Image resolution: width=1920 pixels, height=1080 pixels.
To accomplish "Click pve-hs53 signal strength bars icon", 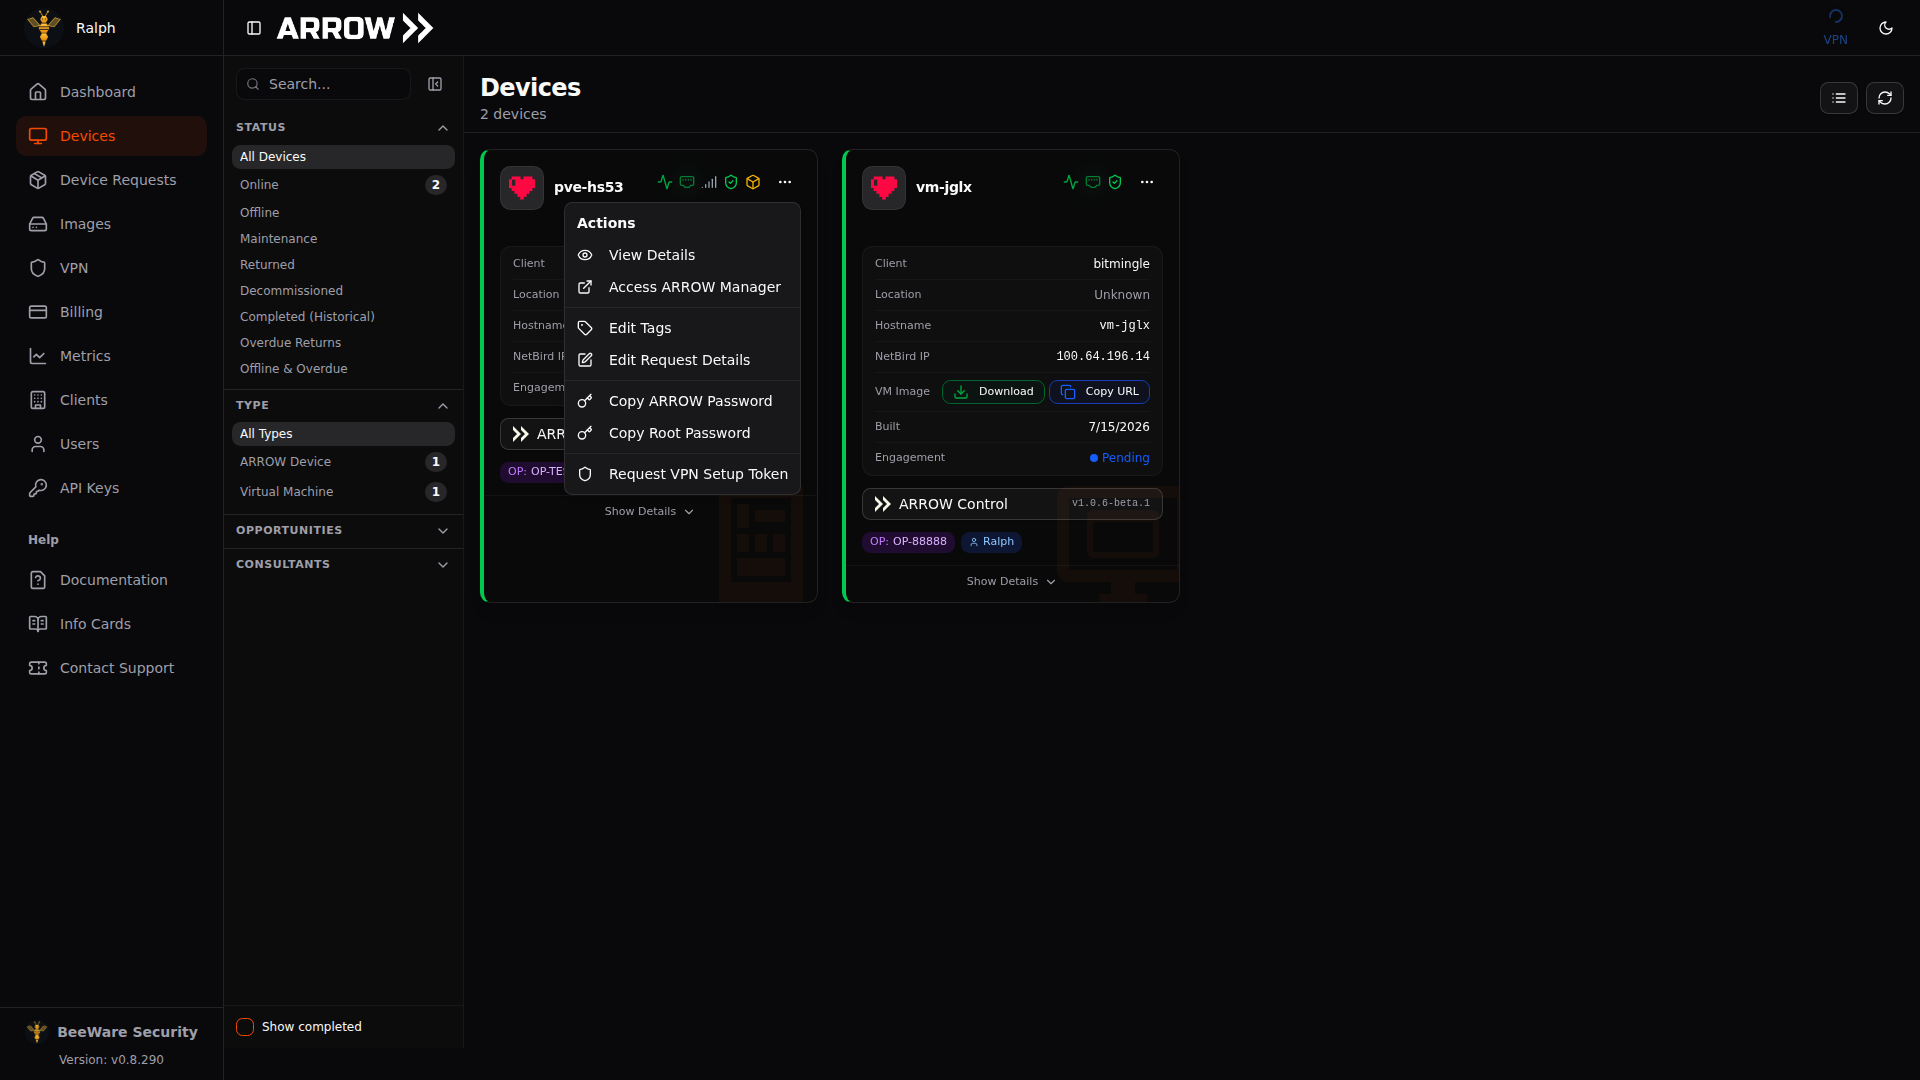I will 709,182.
